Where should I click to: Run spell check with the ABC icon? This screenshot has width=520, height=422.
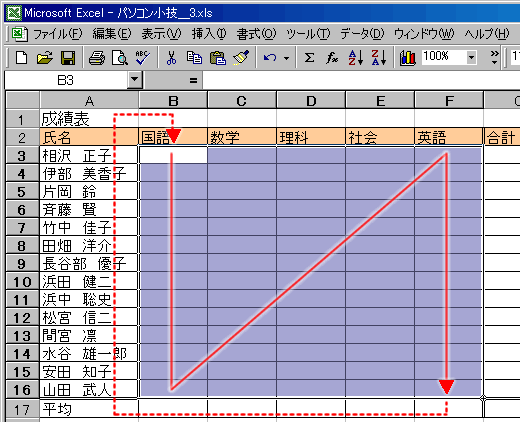tap(143, 58)
